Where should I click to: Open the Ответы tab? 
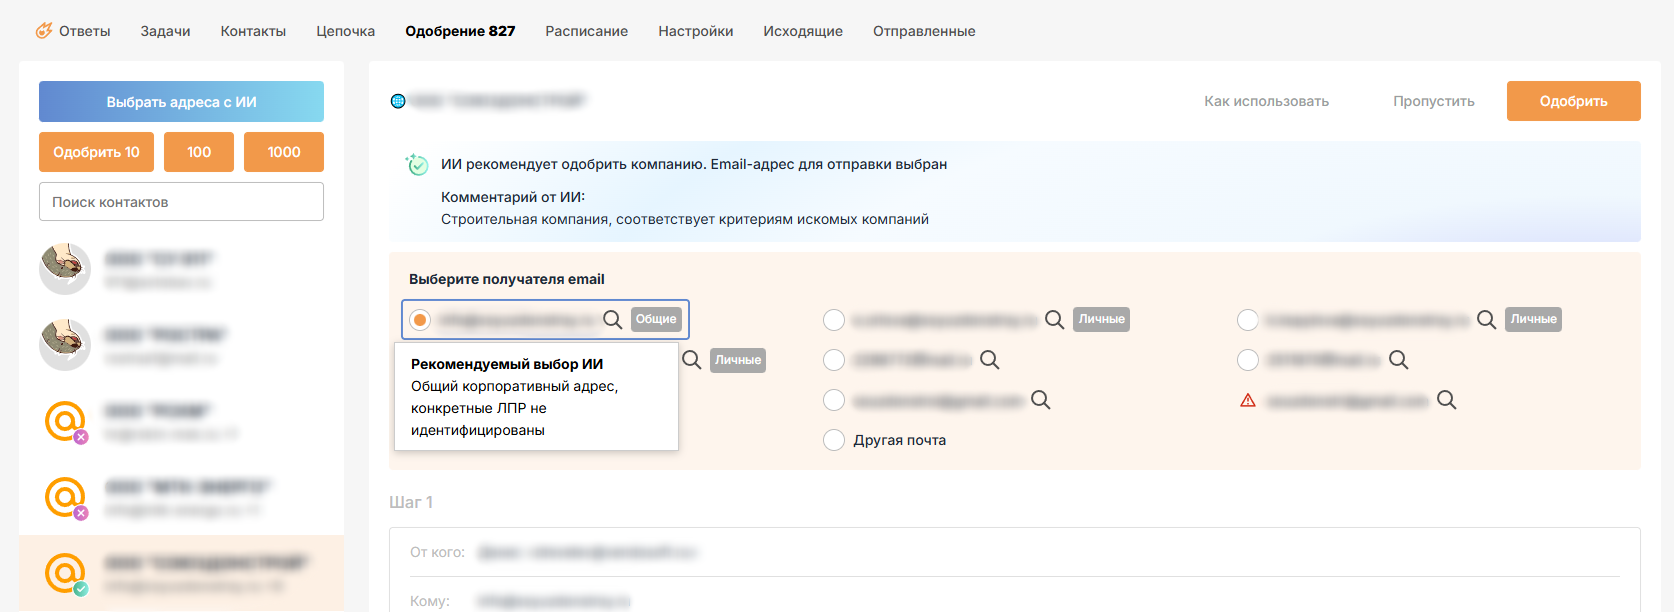pos(84,31)
